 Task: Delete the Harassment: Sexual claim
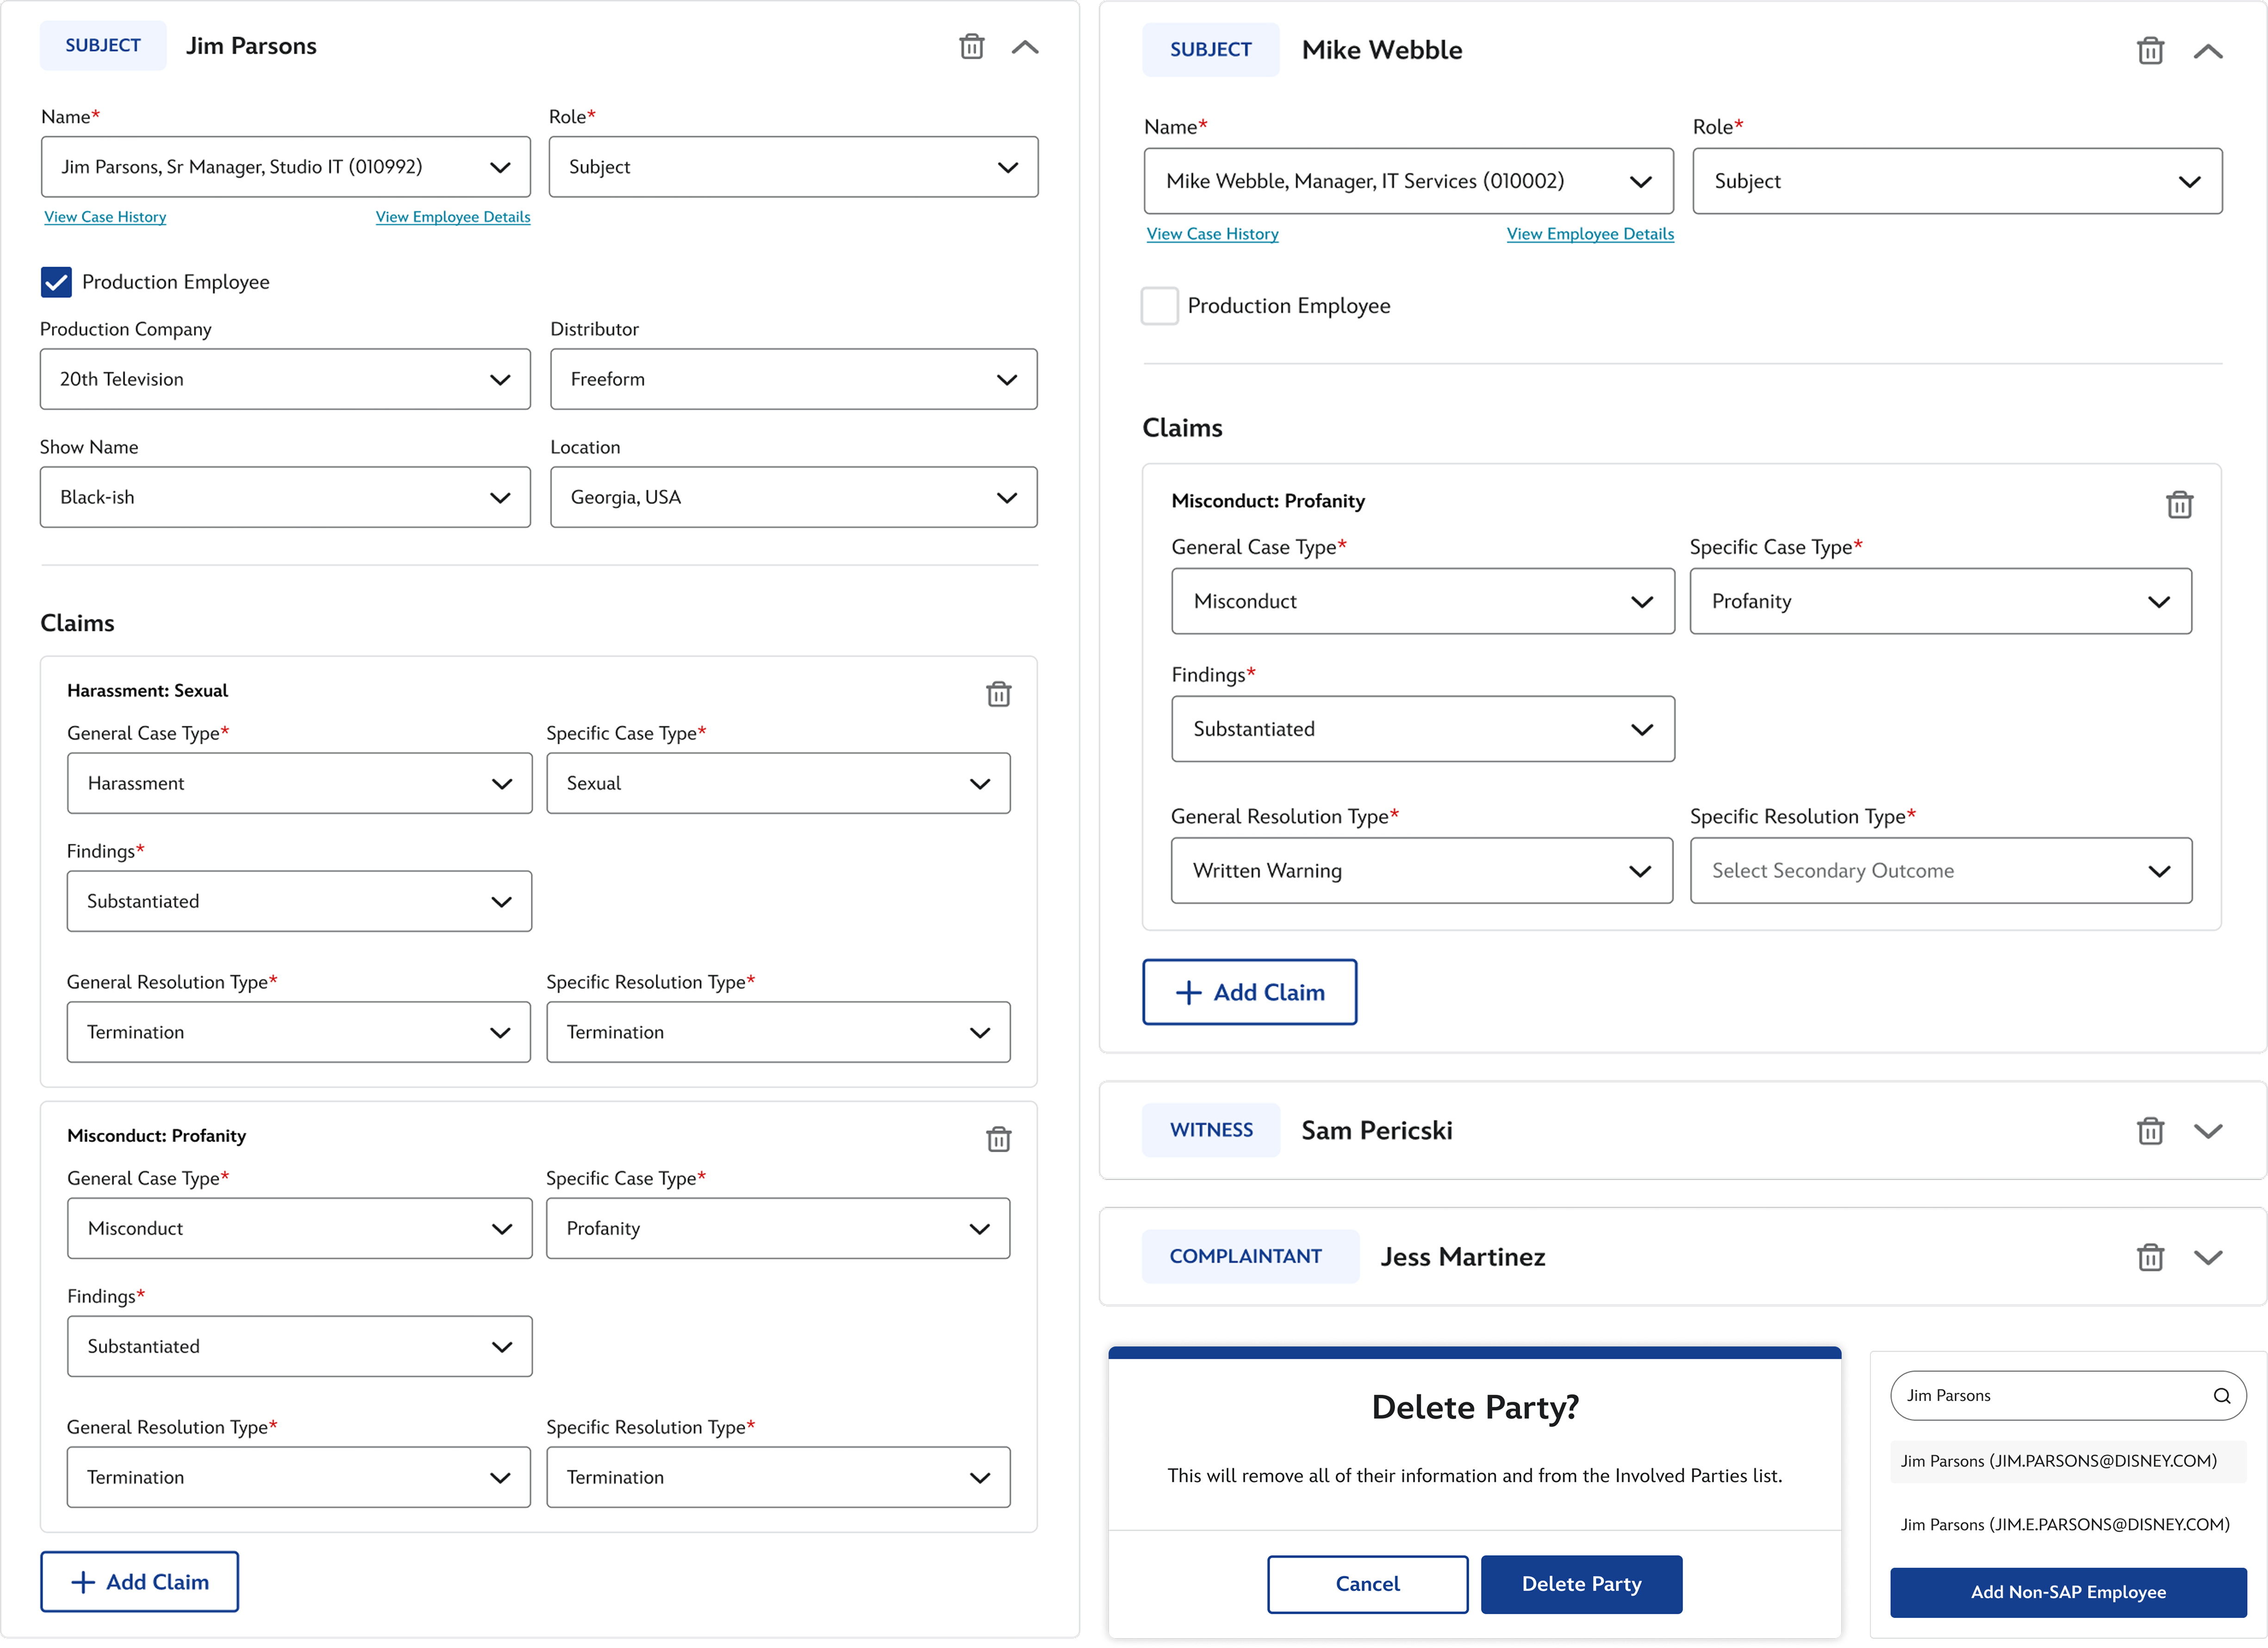998,694
